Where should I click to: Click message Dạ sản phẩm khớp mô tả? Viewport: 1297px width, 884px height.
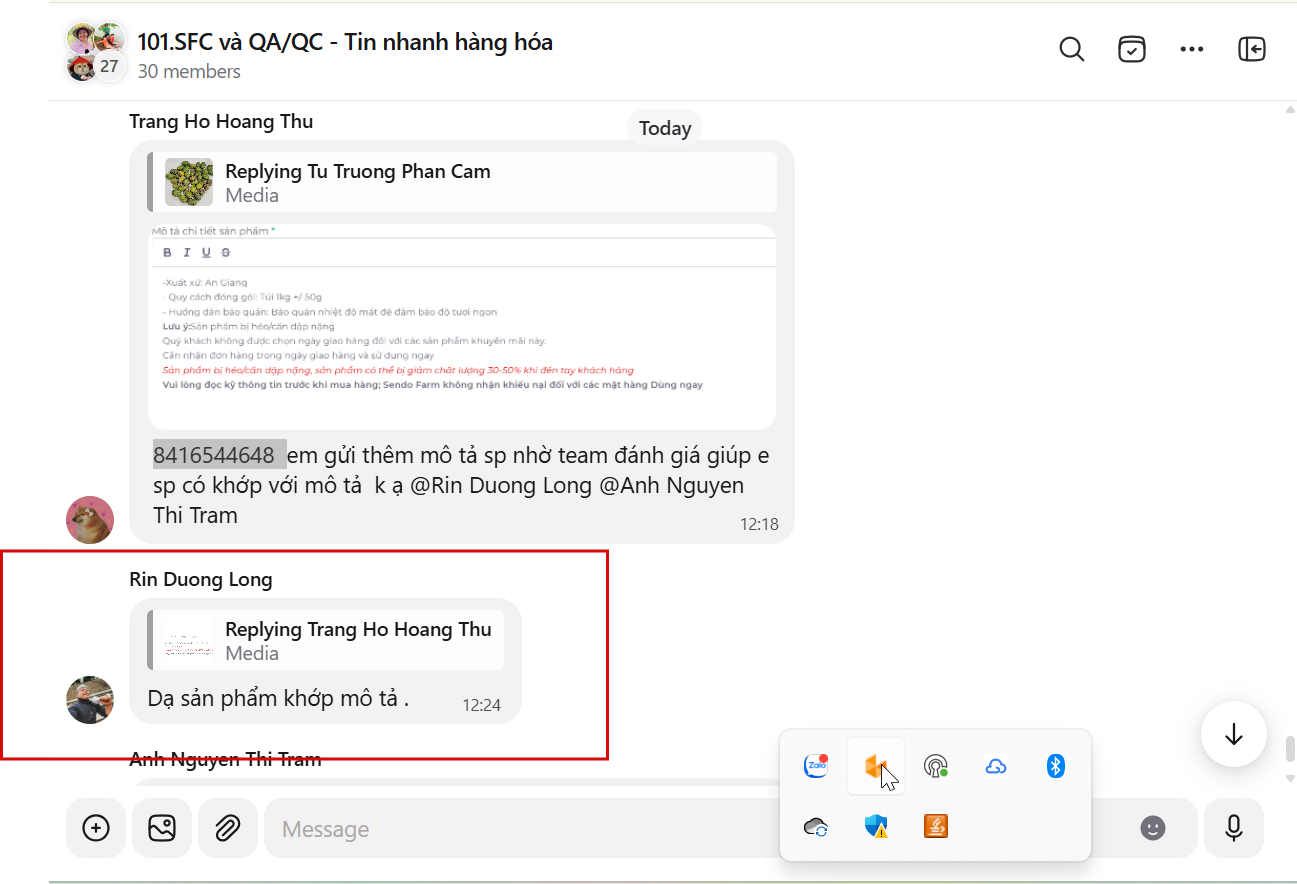point(278,698)
